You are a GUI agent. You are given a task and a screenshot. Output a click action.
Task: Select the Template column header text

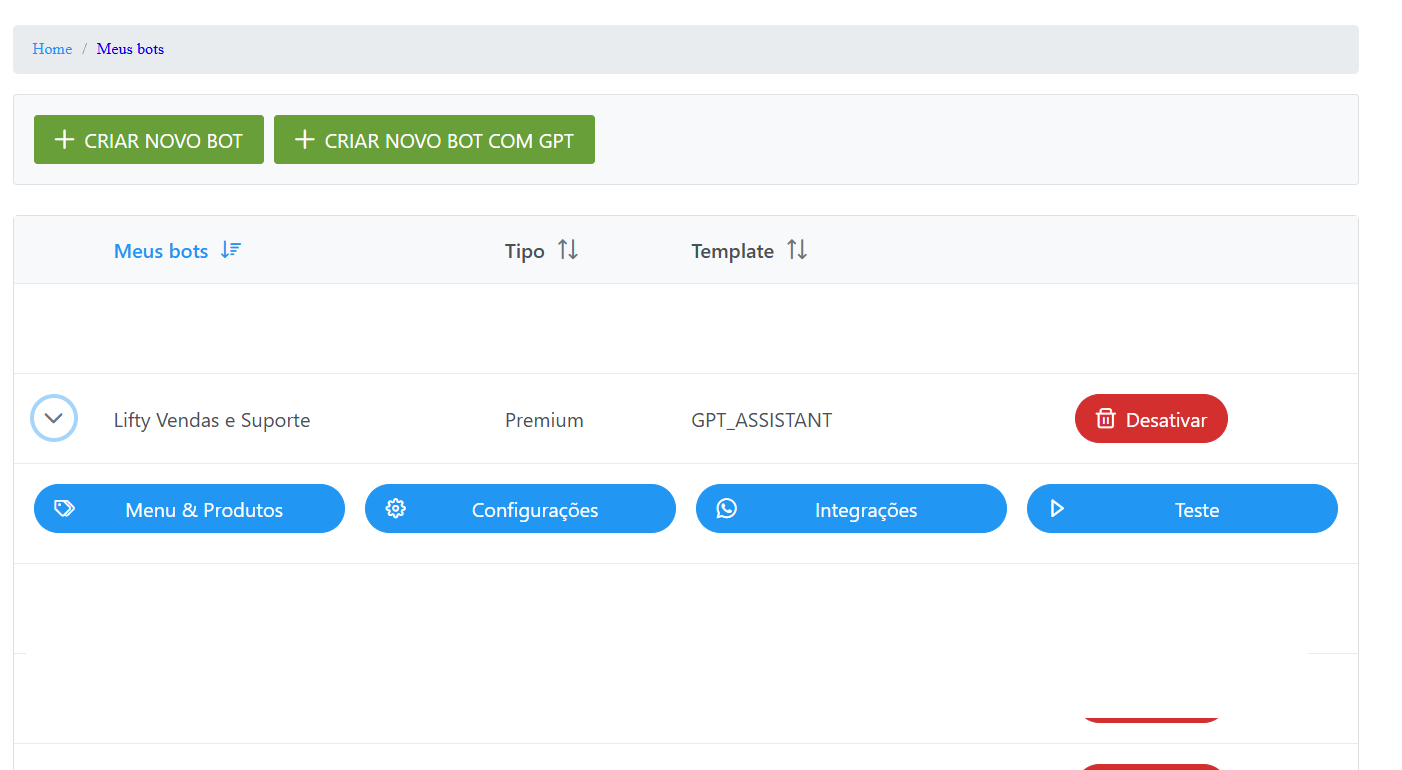tap(732, 251)
